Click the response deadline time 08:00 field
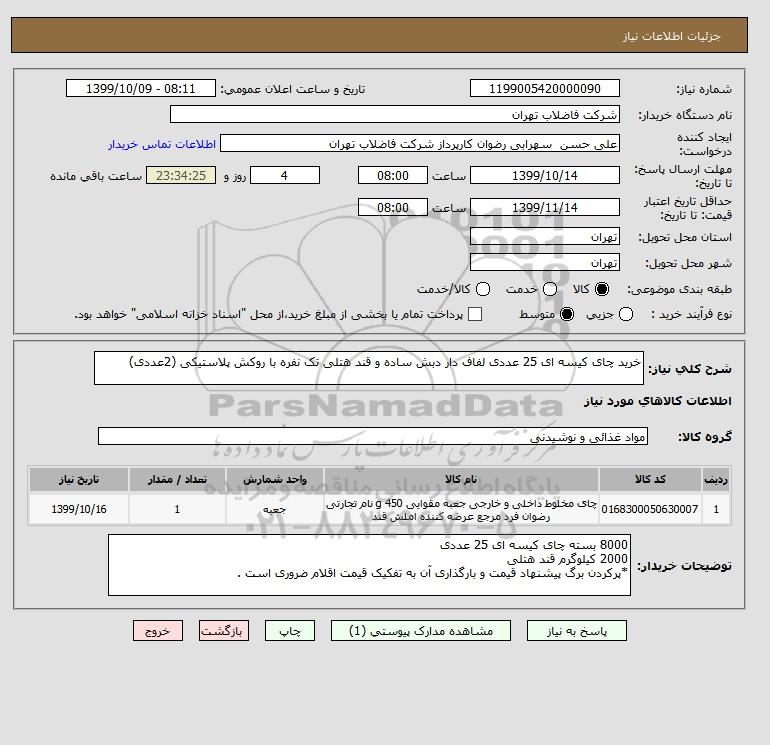This screenshot has width=770, height=745. [x=393, y=175]
